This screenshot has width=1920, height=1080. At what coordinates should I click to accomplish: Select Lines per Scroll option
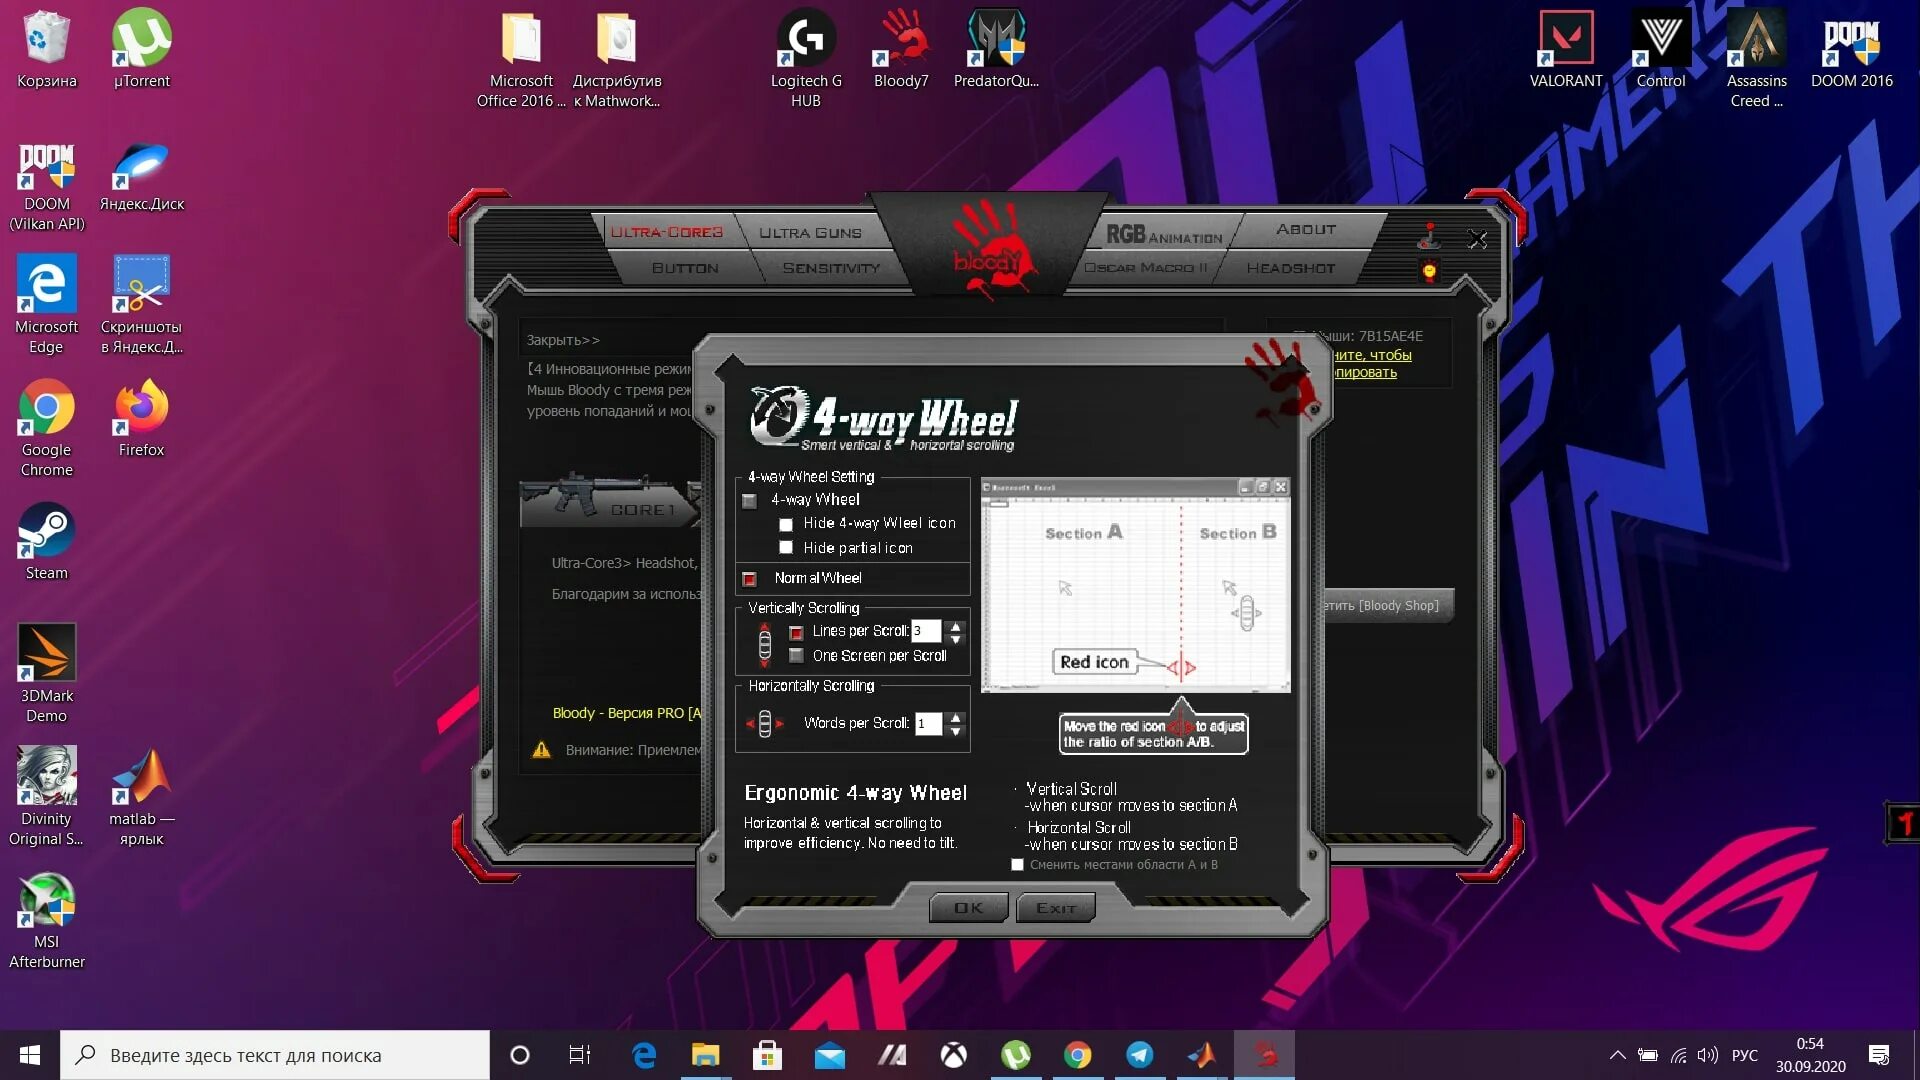click(x=797, y=632)
